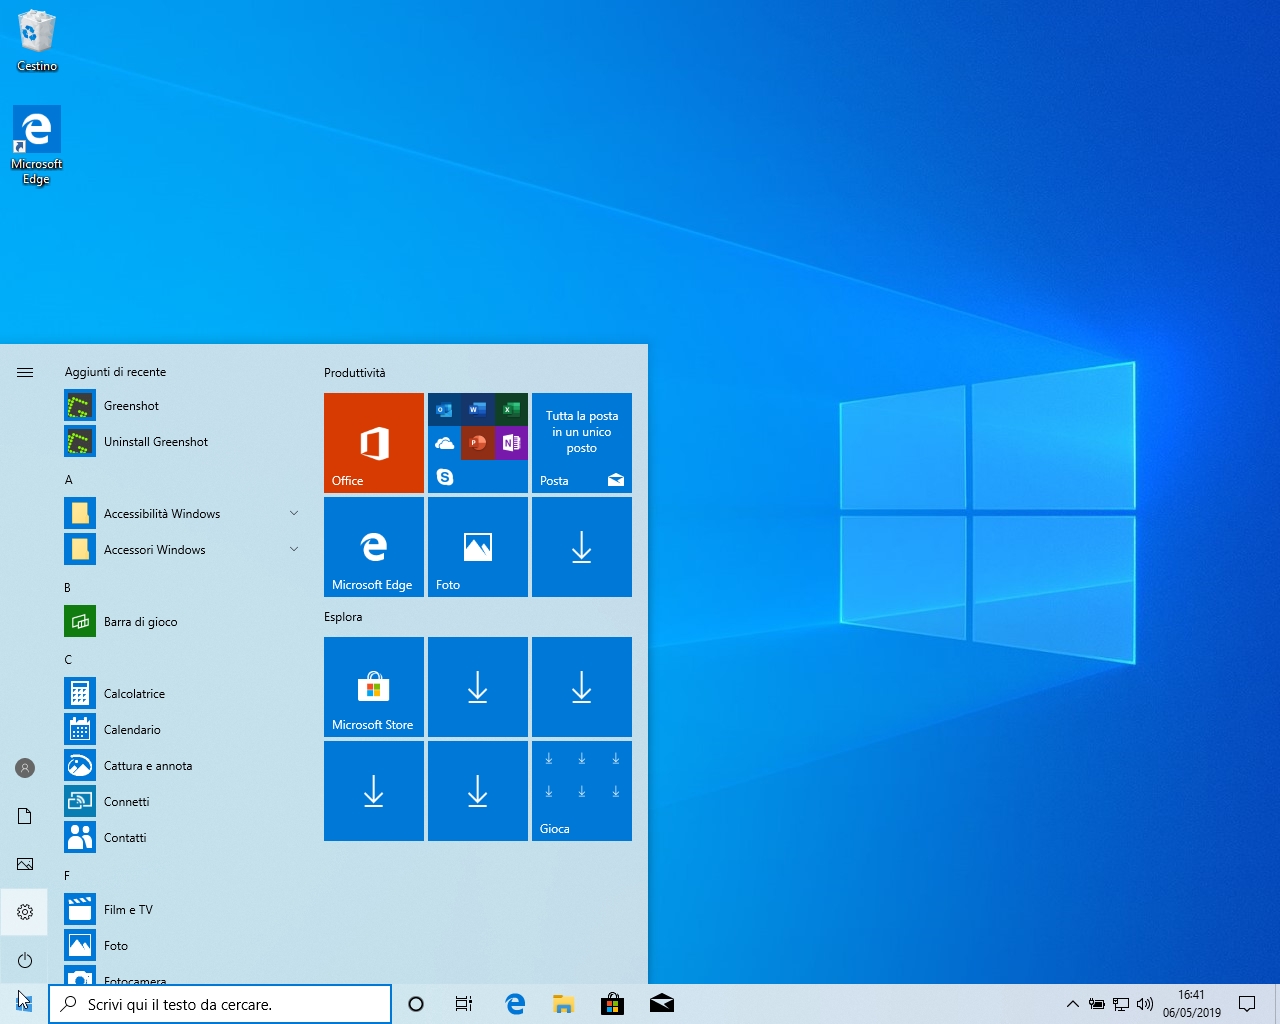Open the Microsoft Store tile
This screenshot has height=1024, width=1280.
click(x=374, y=687)
